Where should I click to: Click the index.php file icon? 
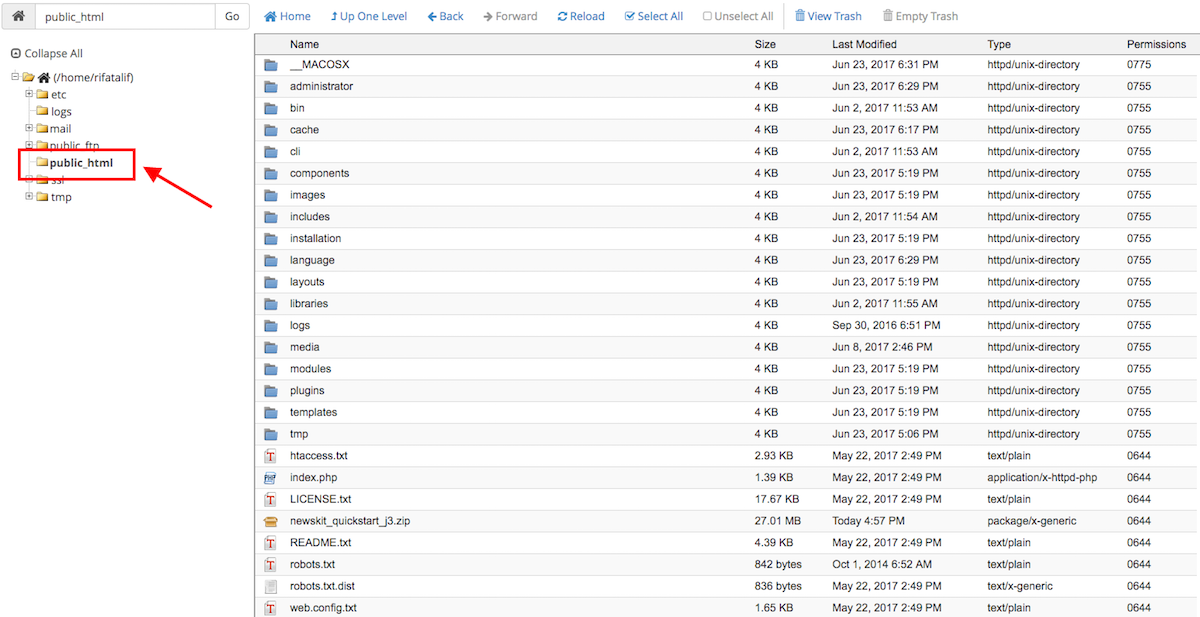(270, 478)
